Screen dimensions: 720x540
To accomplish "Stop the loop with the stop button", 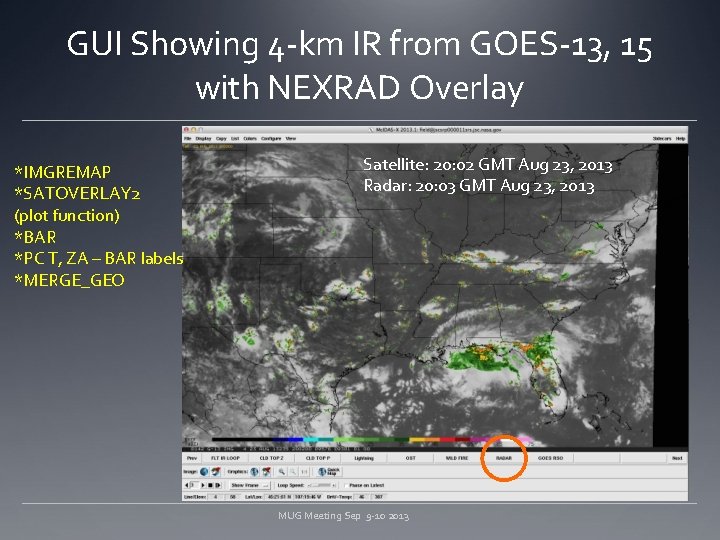I will point(210,485).
